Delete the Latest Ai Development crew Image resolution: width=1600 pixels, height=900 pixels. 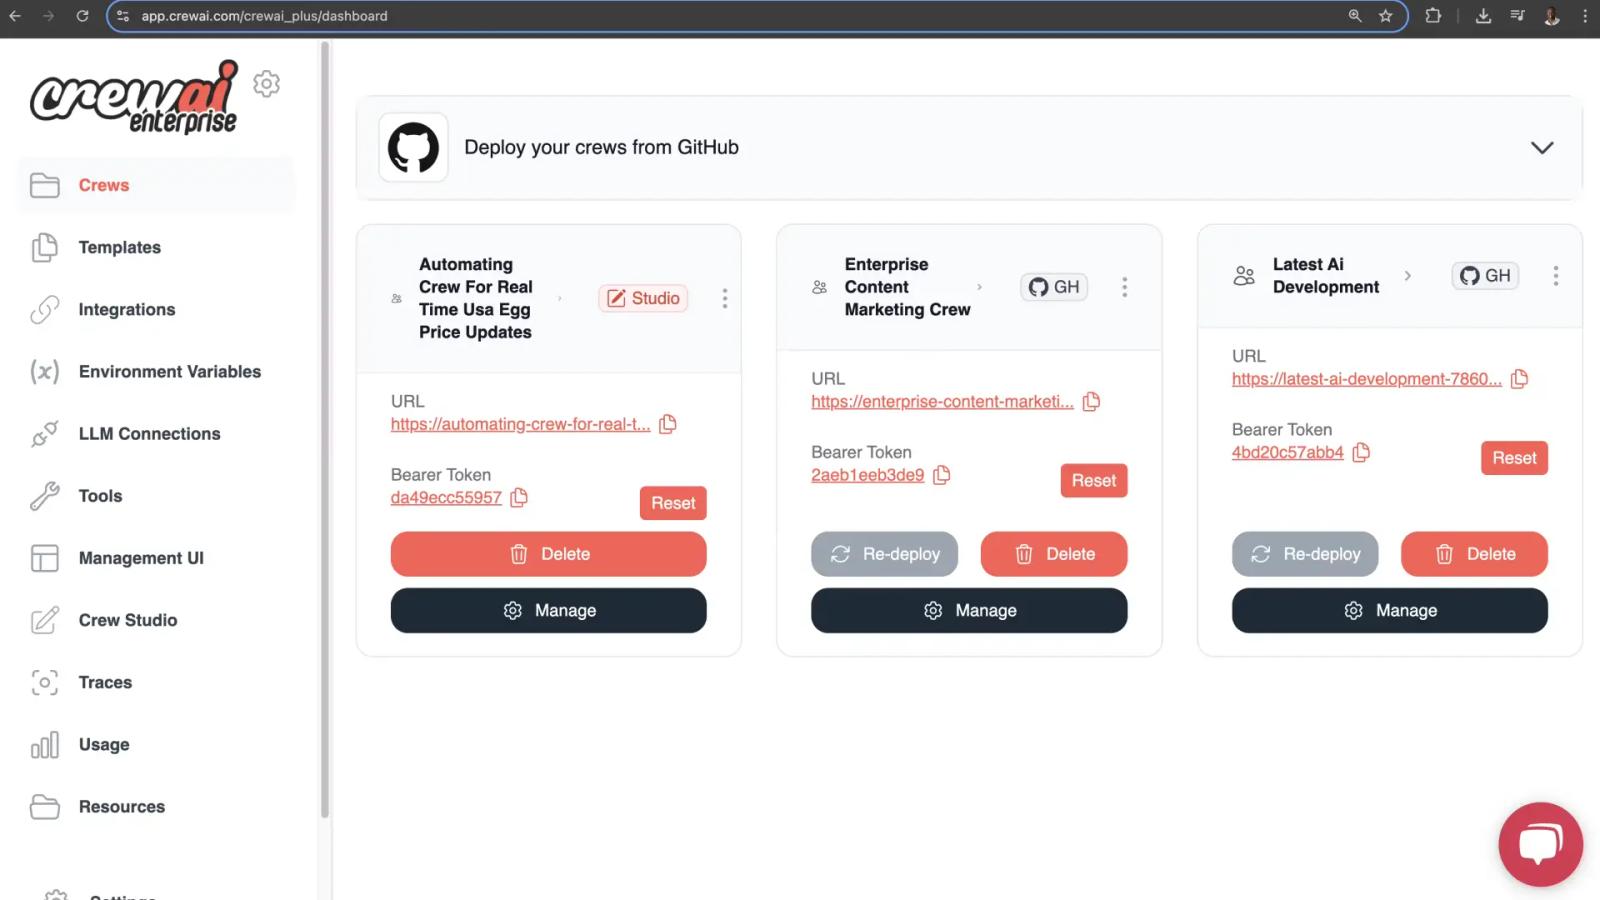click(x=1474, y=554)
